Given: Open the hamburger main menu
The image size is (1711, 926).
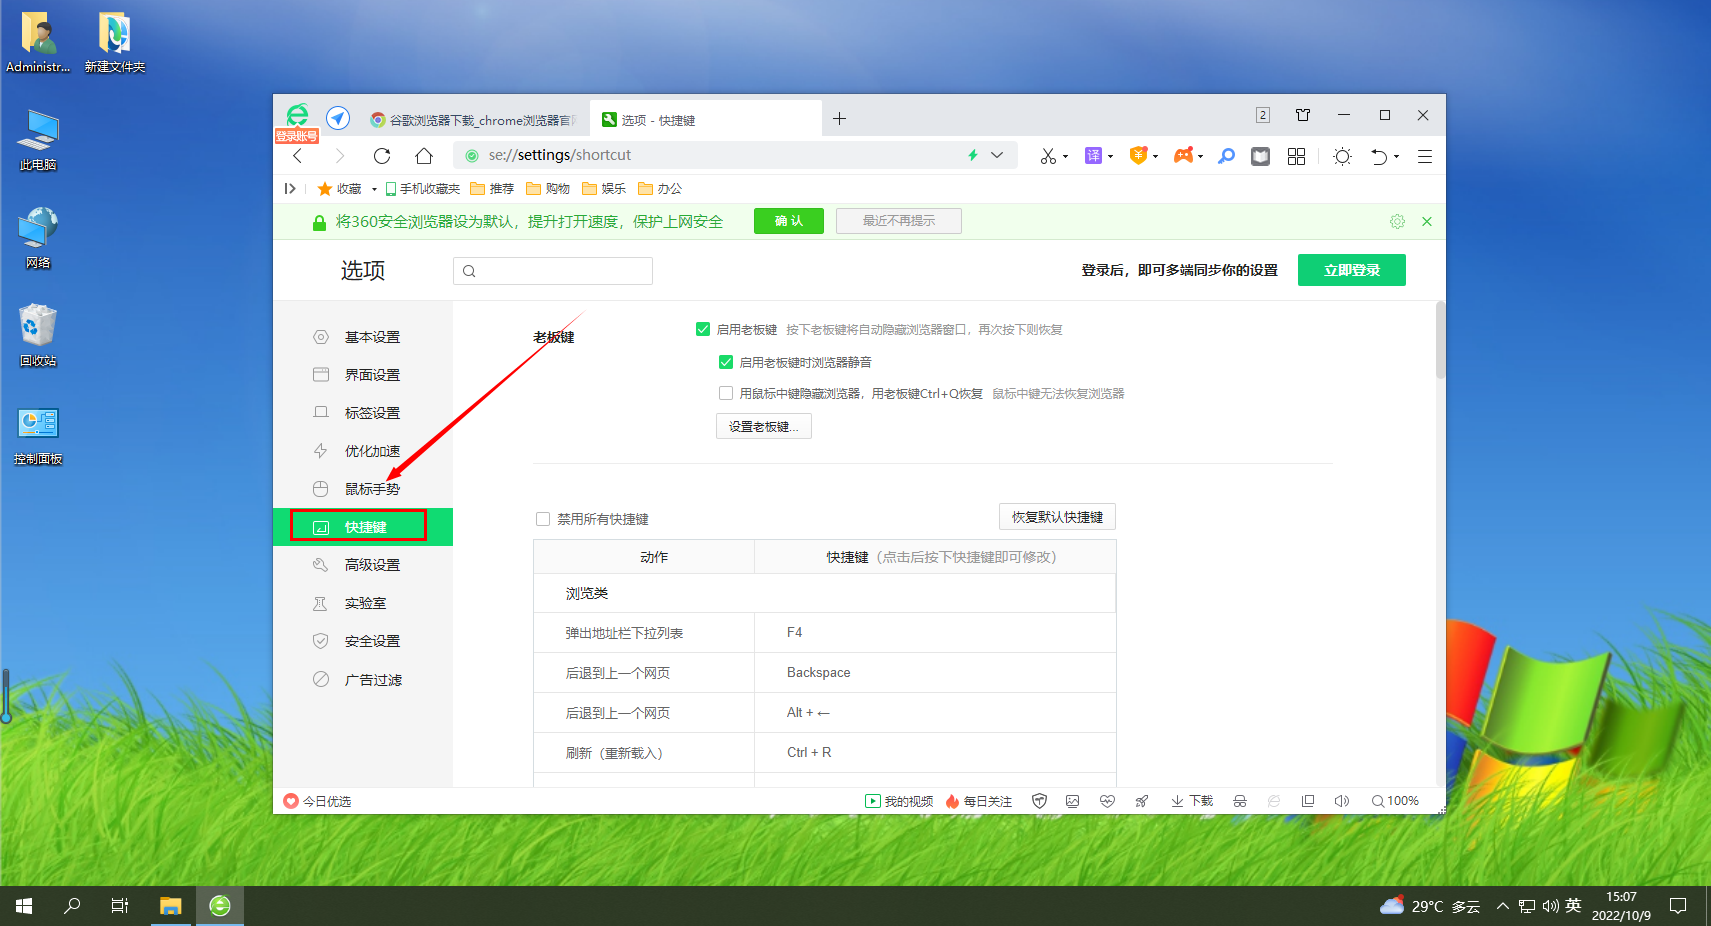Looking at the screenshot, I should pyautogui.click(x=1425, y=156).
